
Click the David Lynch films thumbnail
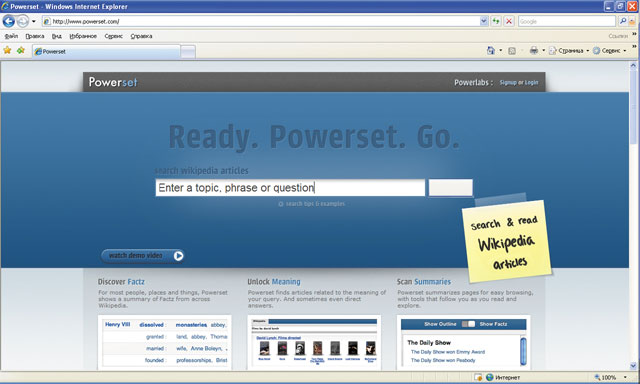tap(314, 342)
